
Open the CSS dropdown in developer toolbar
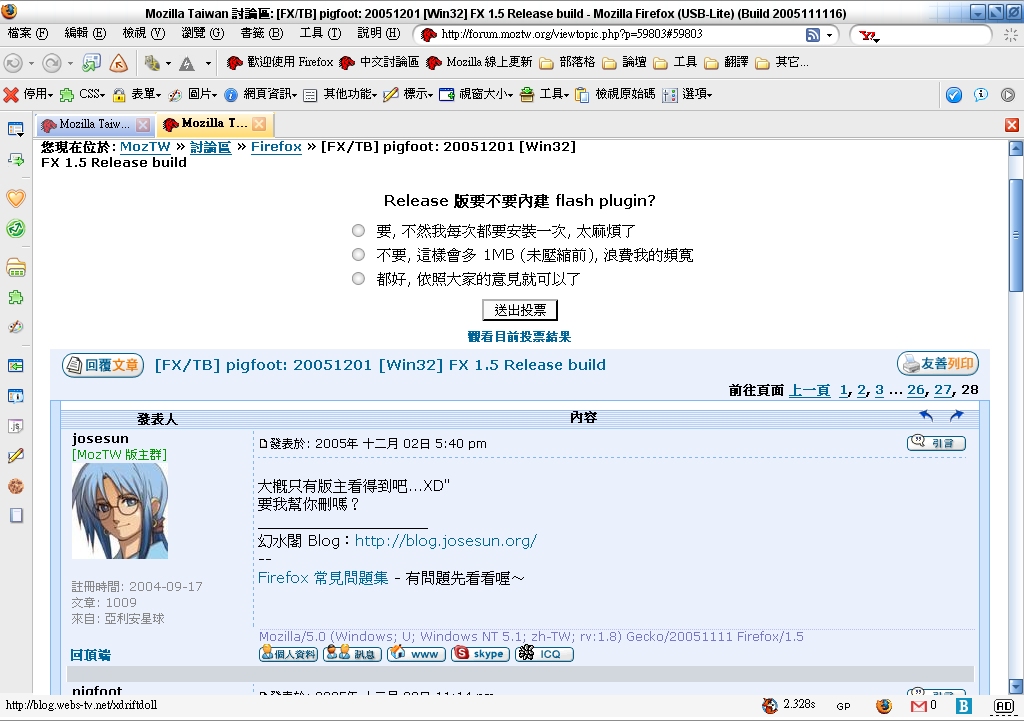(x=82, y=95)
